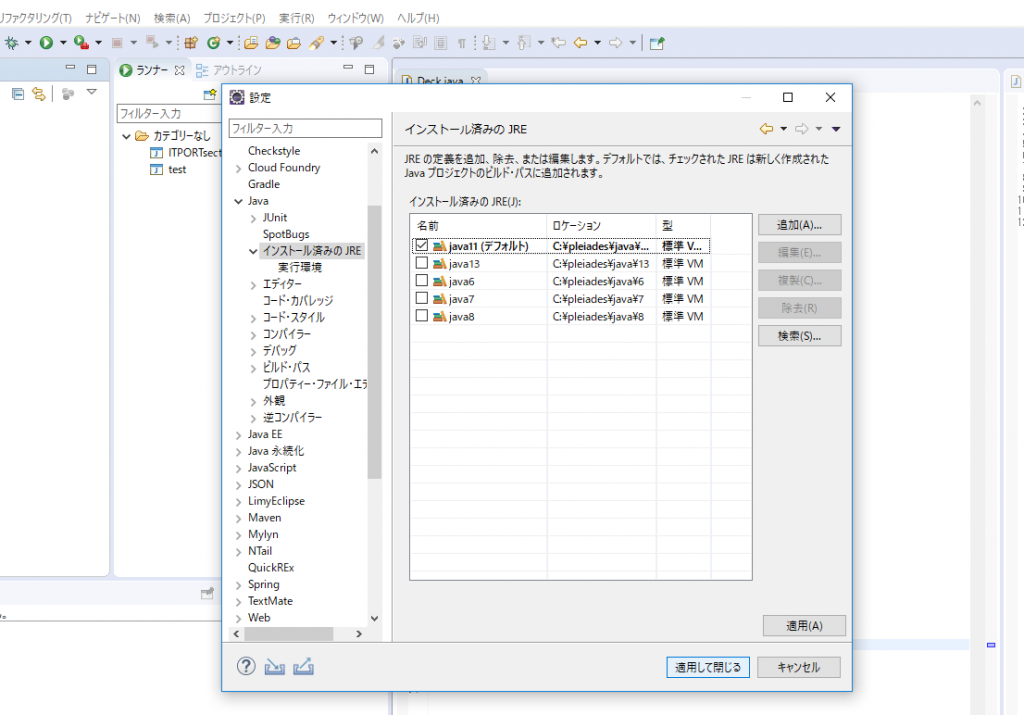Image resolution: width=1024 pixels, height=715 pixels.
Task: Expand the Maven preferences node
Action: tap(238, 518)
